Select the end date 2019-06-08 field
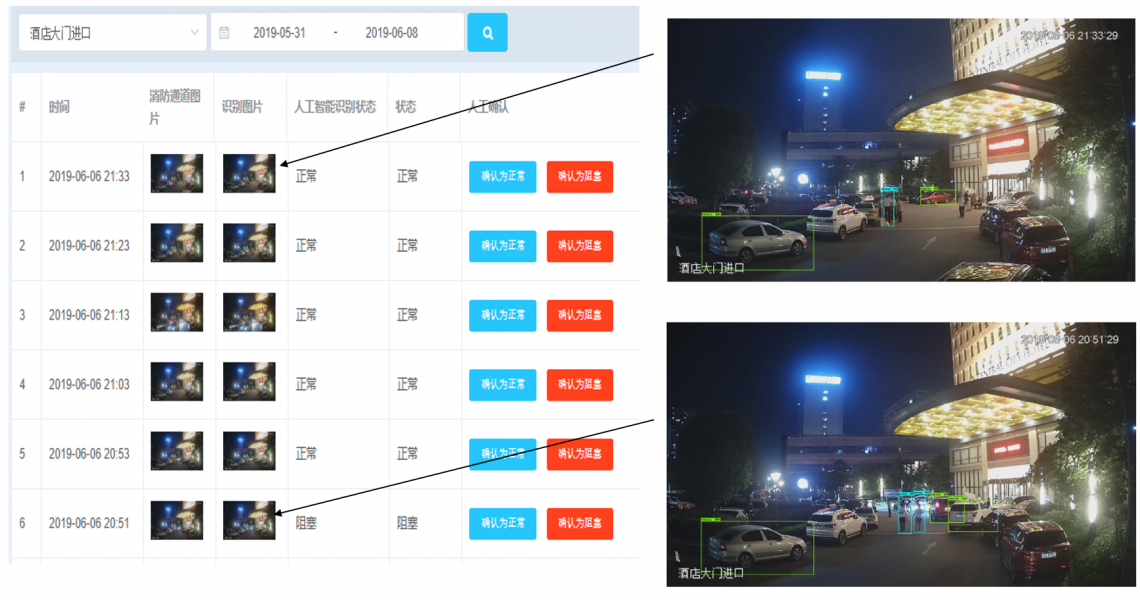 point(391,33)
